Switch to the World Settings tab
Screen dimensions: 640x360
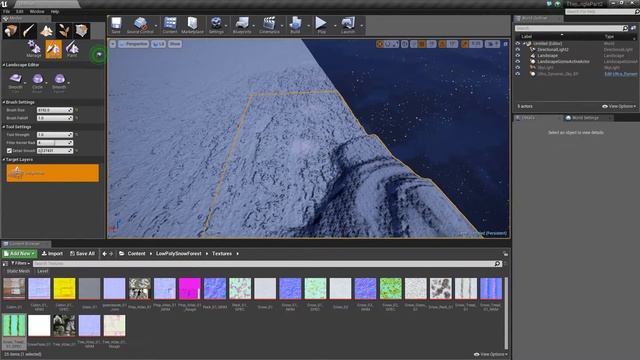click(x=585, y=118)
